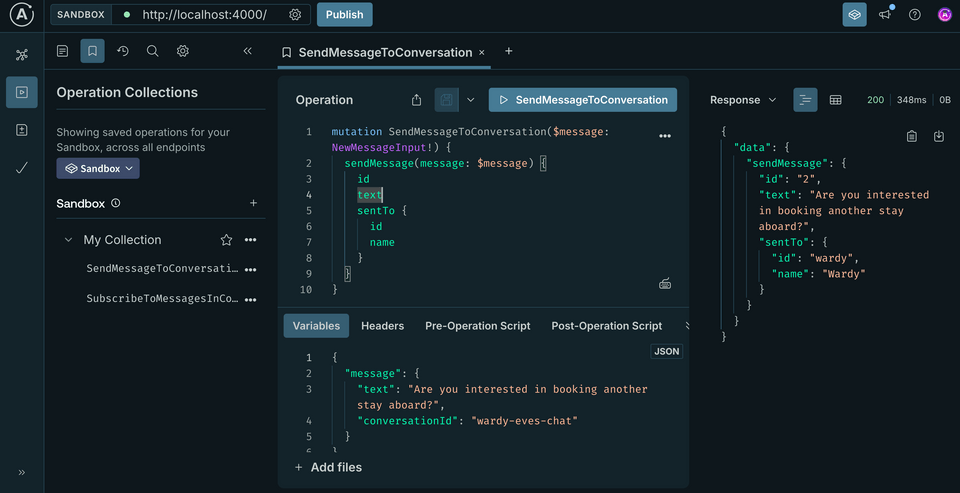Viewport: 960px width, 493px height.
Task: Click the localhost:4000 endpoint URL field
Action: [x=204, y=15]
